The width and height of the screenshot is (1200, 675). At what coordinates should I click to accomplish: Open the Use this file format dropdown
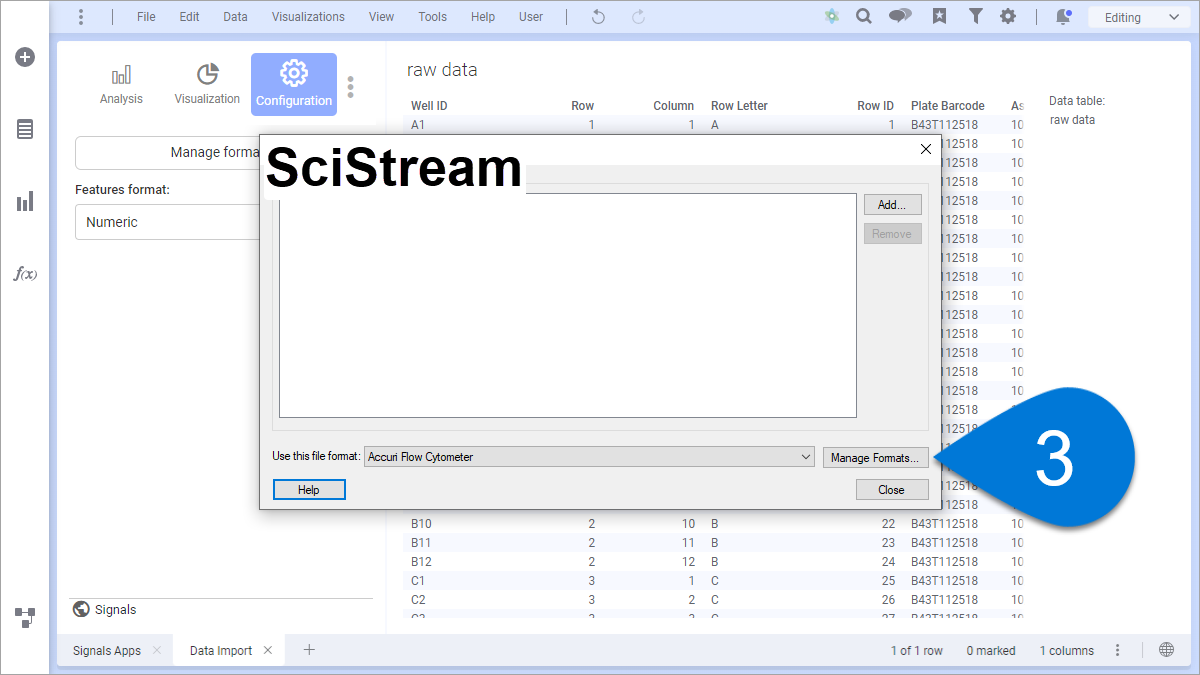(x=590, y=457)
